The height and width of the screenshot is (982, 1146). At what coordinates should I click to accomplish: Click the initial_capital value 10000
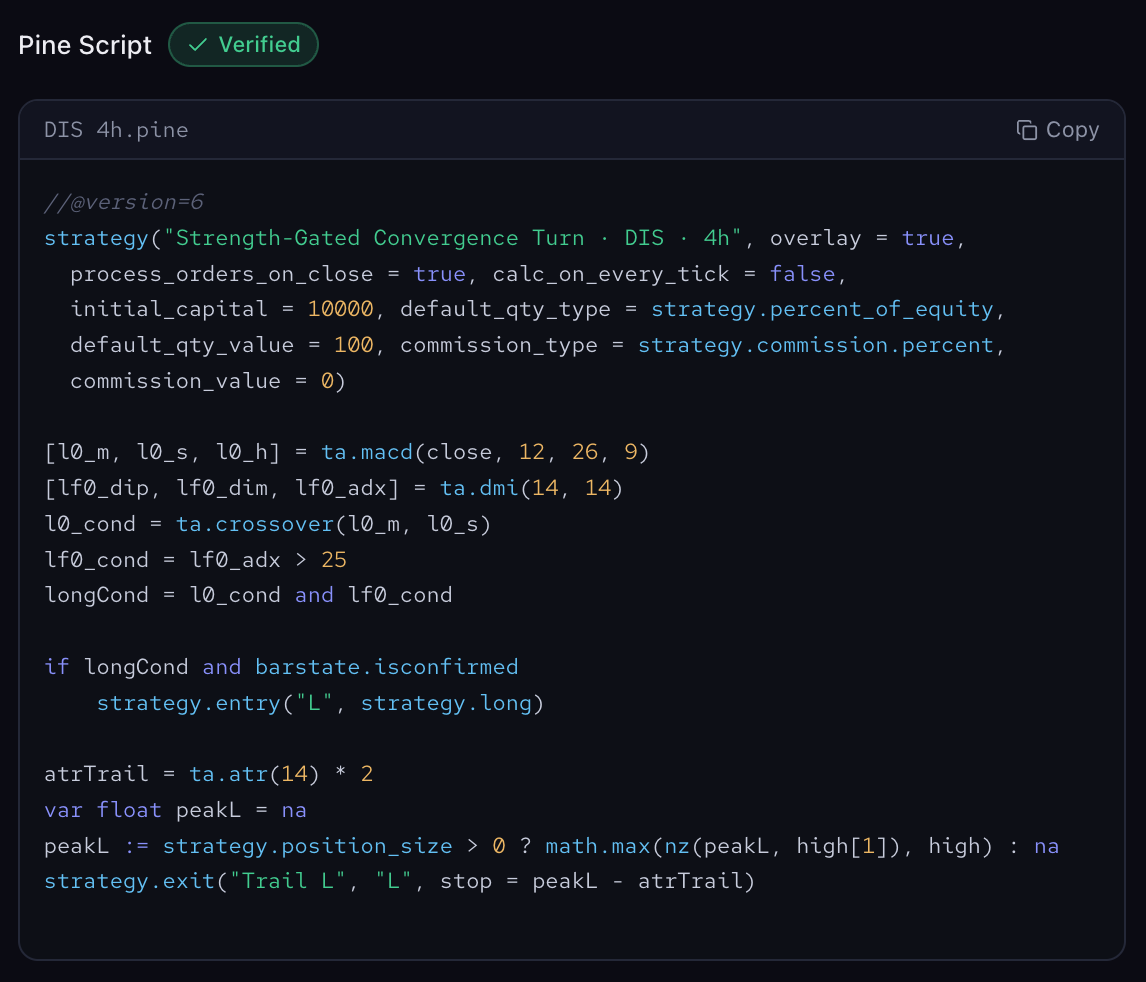tap(340, 309)
